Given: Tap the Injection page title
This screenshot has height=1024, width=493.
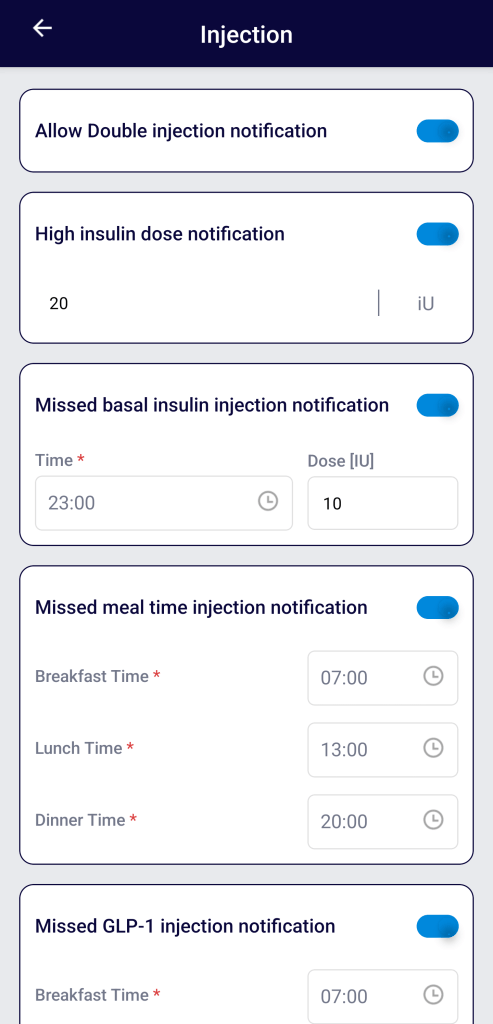Looking at the screenshot, I should coord(246,35).
